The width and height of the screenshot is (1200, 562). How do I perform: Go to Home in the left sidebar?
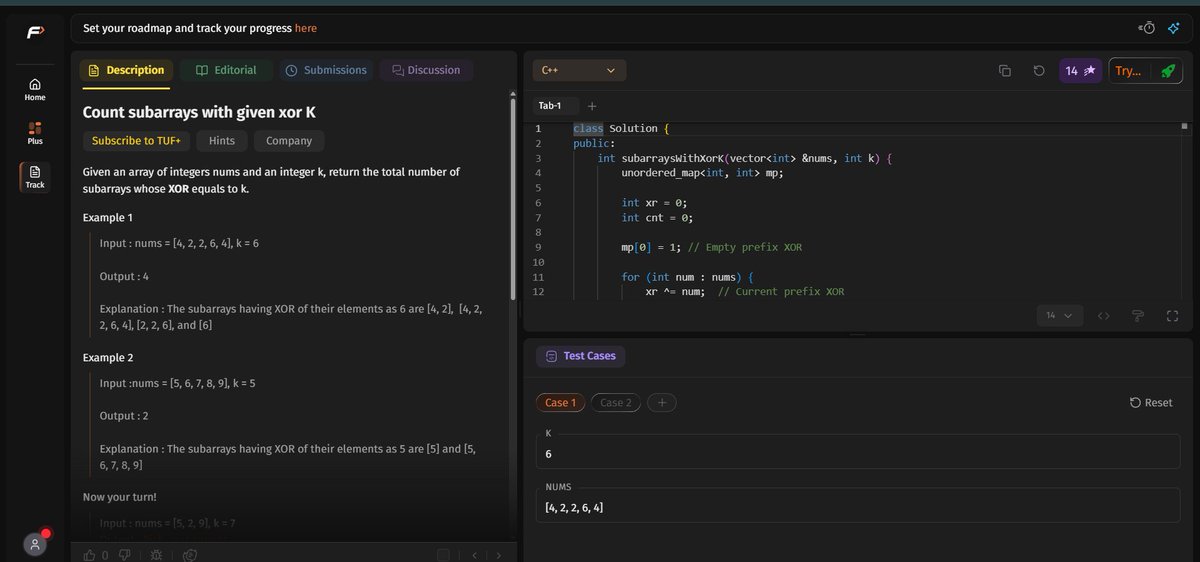point(35,89)
